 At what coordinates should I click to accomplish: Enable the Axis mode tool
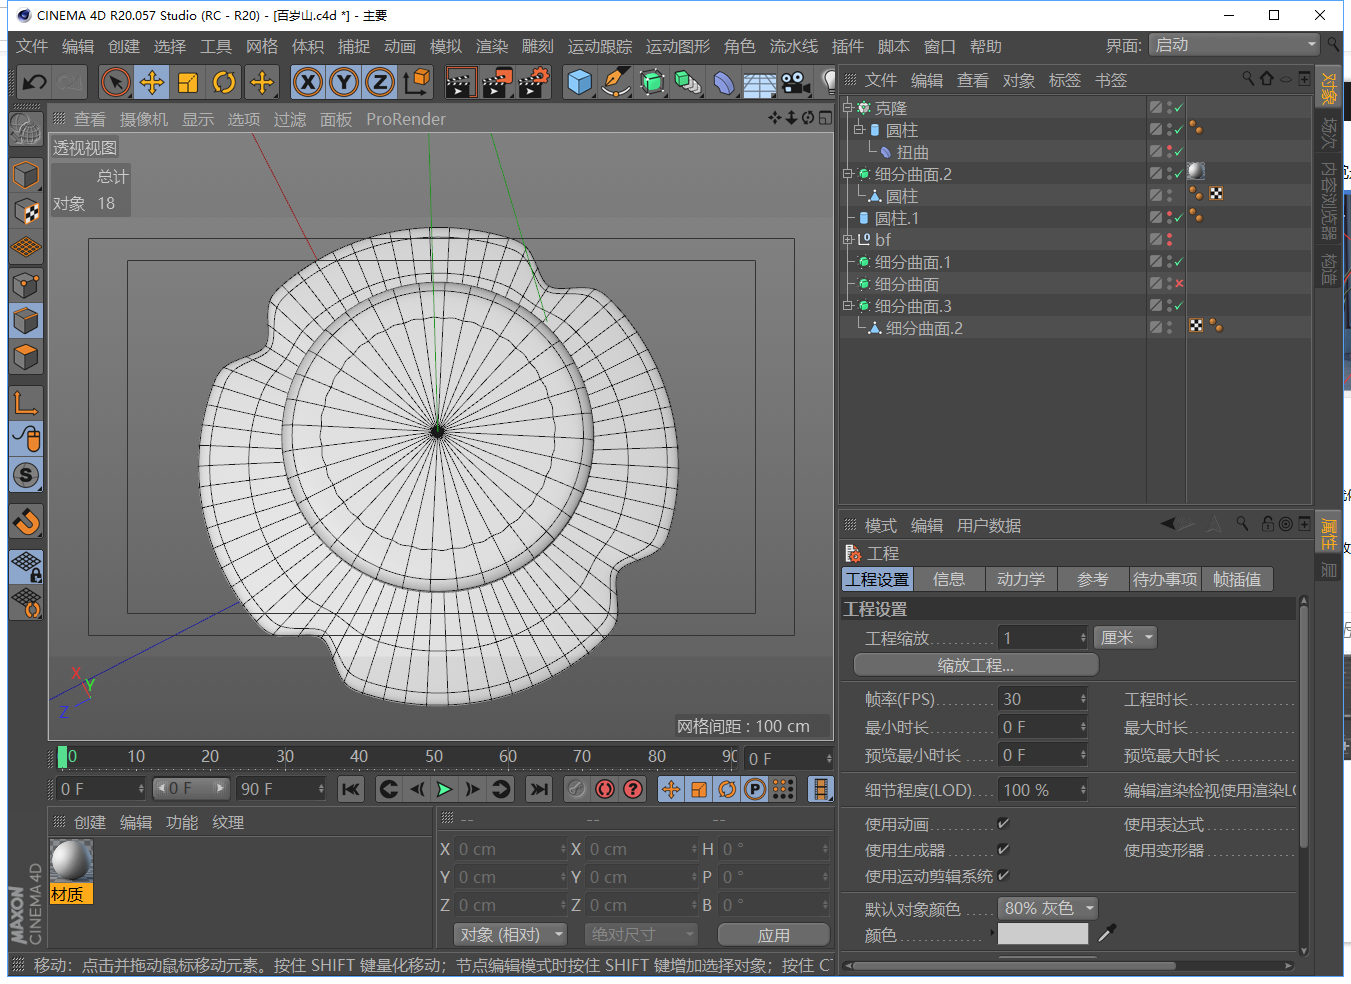point(26,403)
